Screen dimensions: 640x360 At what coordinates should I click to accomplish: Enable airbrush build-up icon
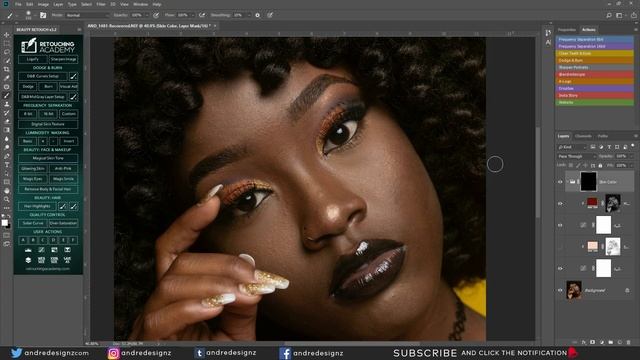pos(202,15)
